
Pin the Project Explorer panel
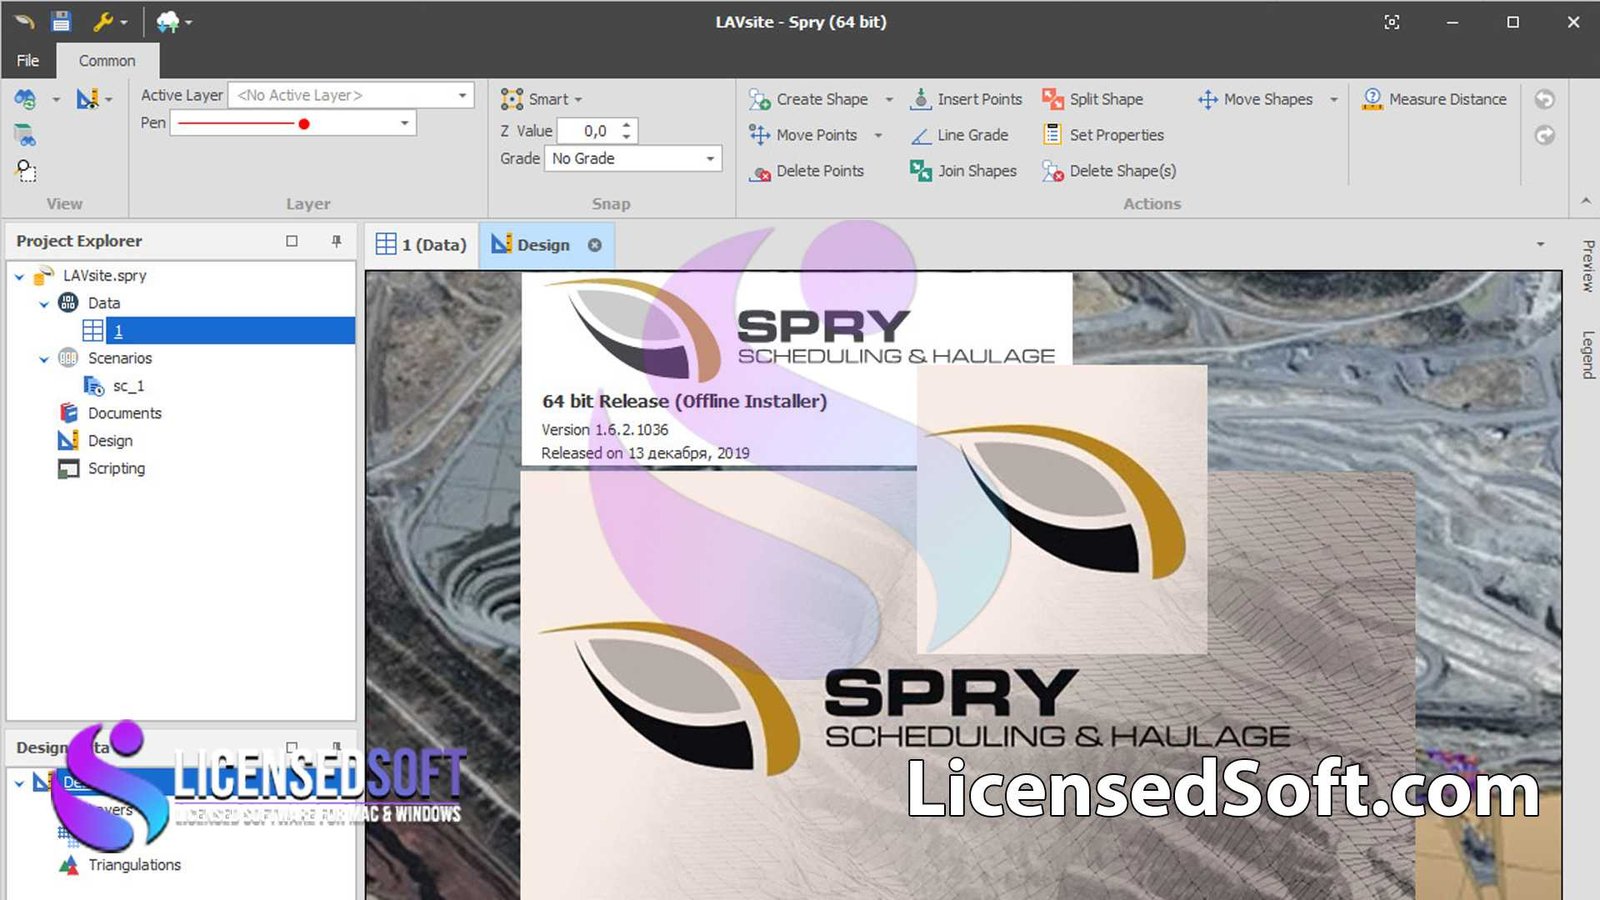[336, 241]
